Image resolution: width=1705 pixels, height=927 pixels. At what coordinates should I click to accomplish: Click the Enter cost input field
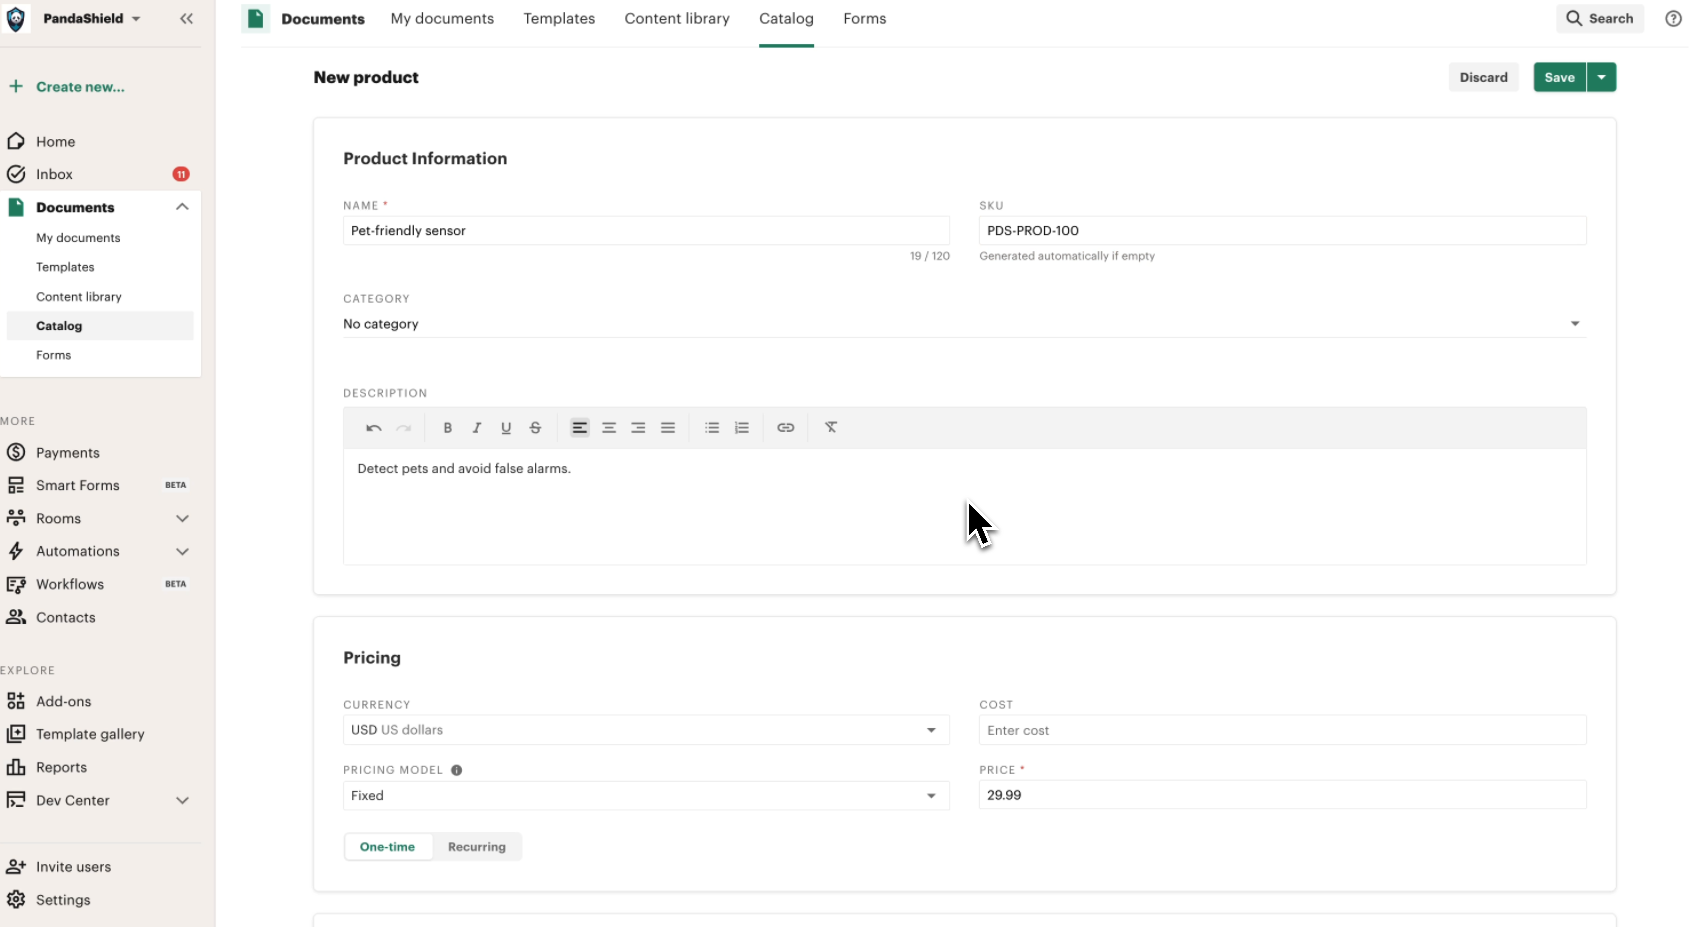point(1282,730)
